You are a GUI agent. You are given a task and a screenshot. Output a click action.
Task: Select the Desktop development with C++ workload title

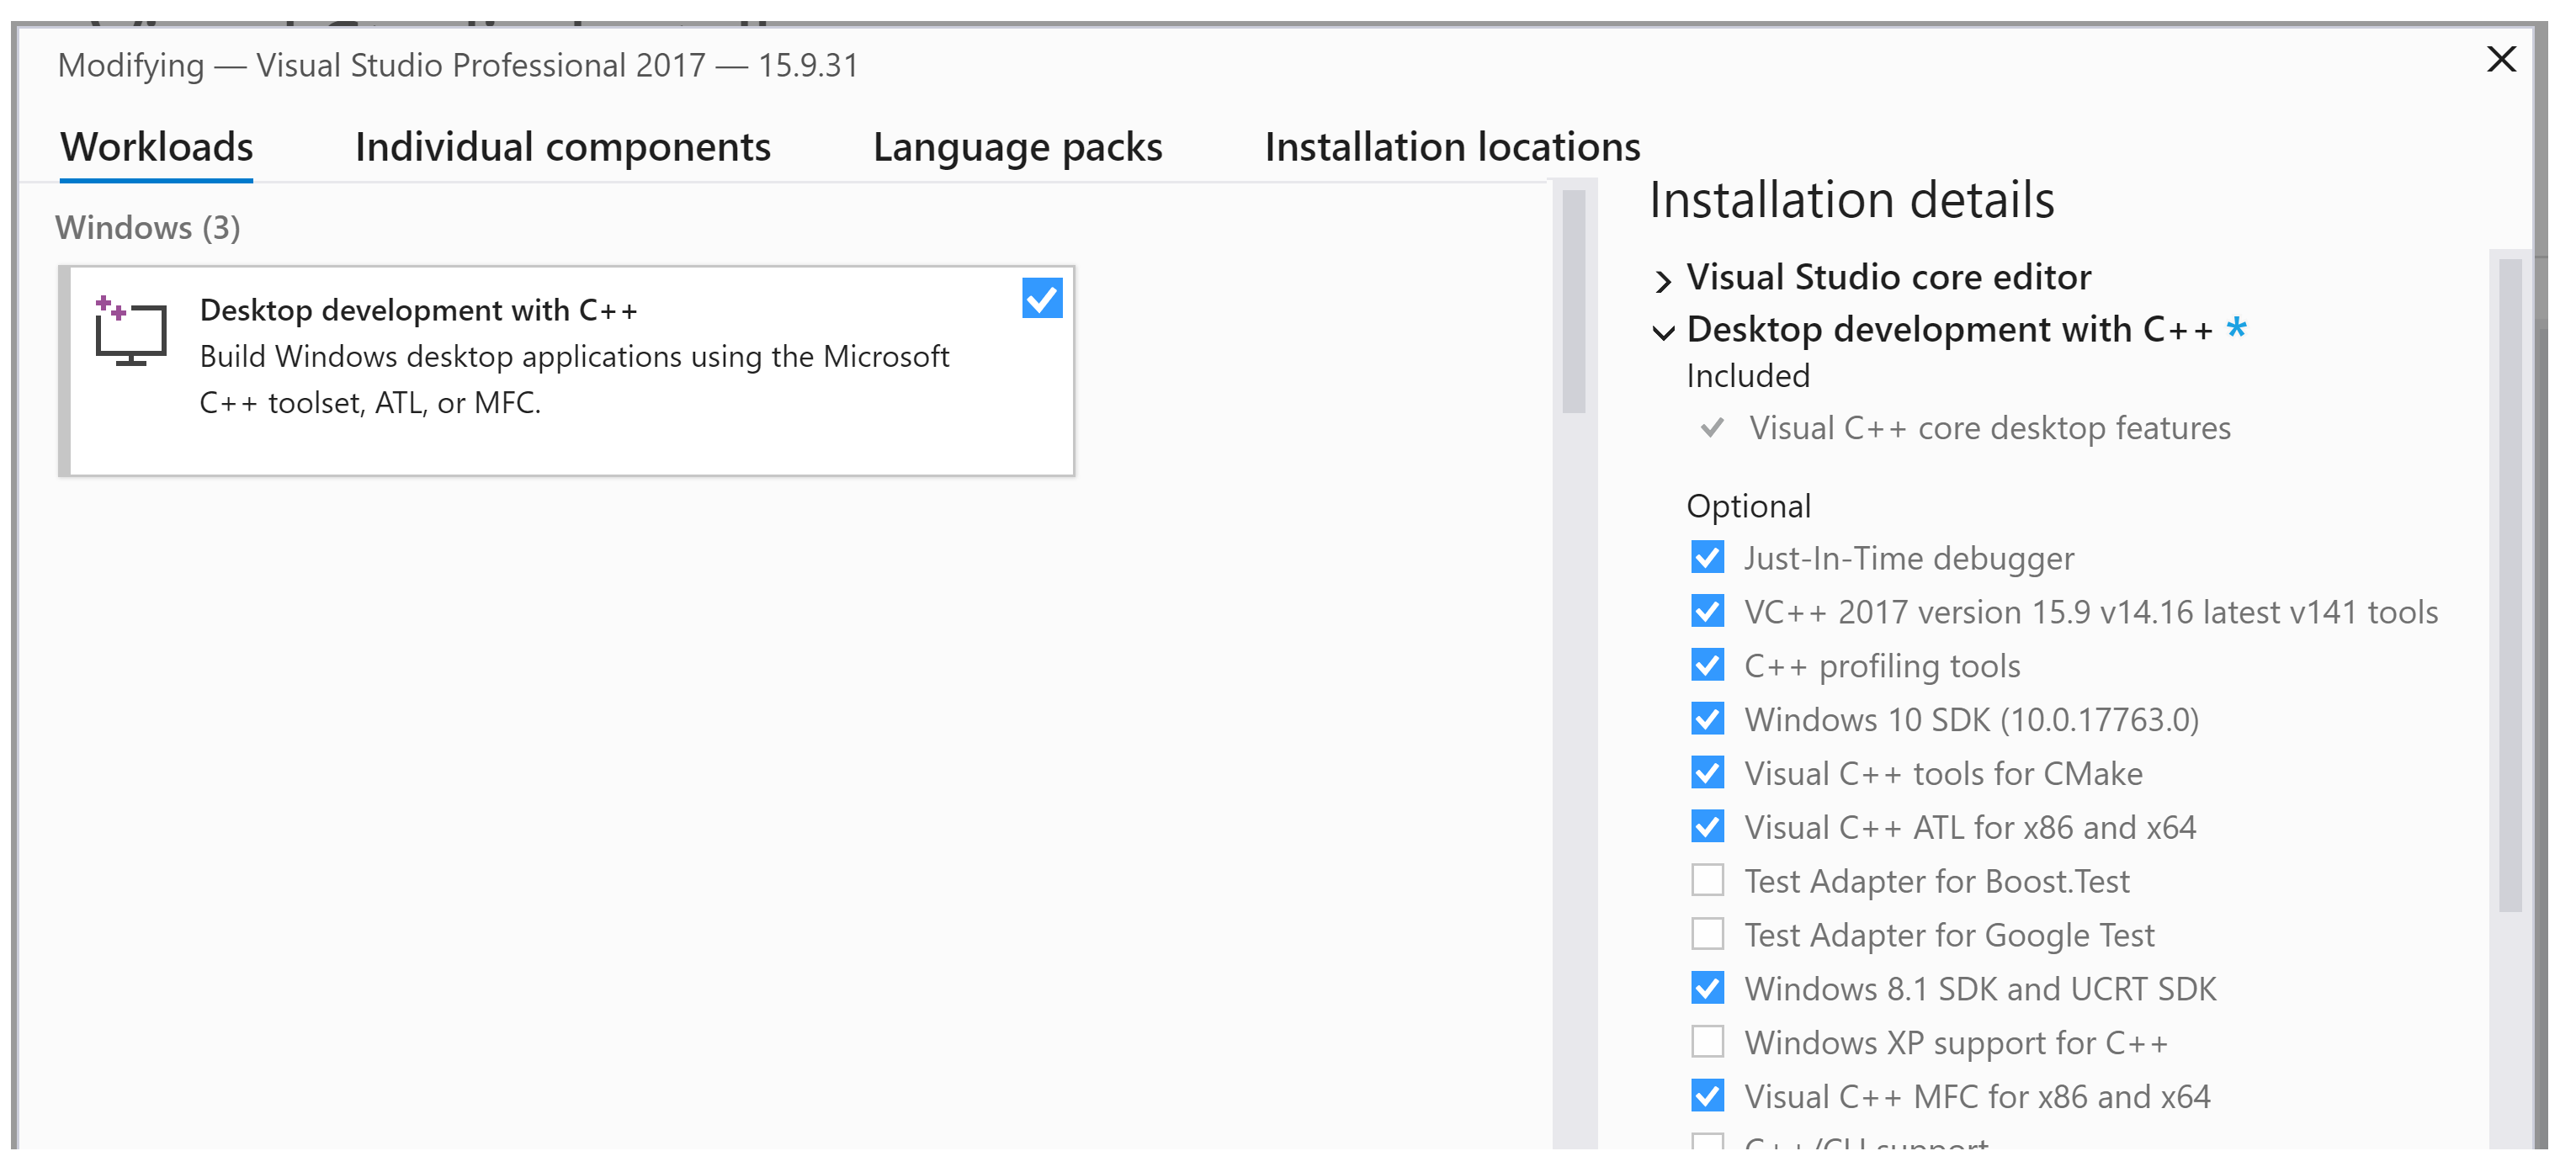(x=418, y=311)
